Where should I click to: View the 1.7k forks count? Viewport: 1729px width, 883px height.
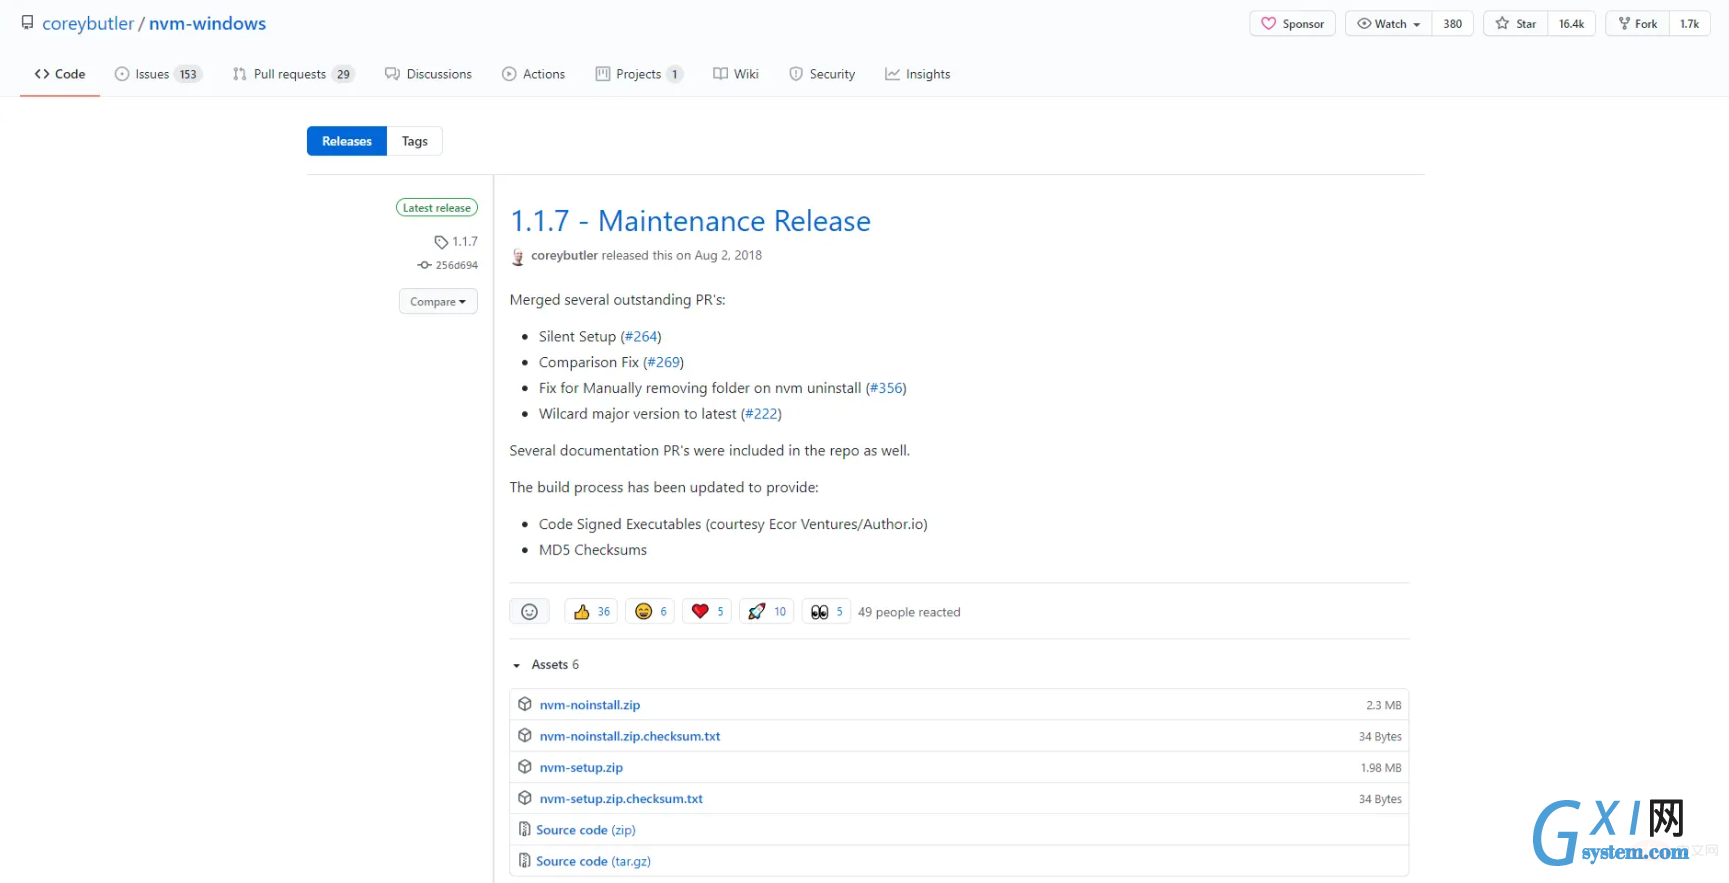click(x=1689, y=24)
